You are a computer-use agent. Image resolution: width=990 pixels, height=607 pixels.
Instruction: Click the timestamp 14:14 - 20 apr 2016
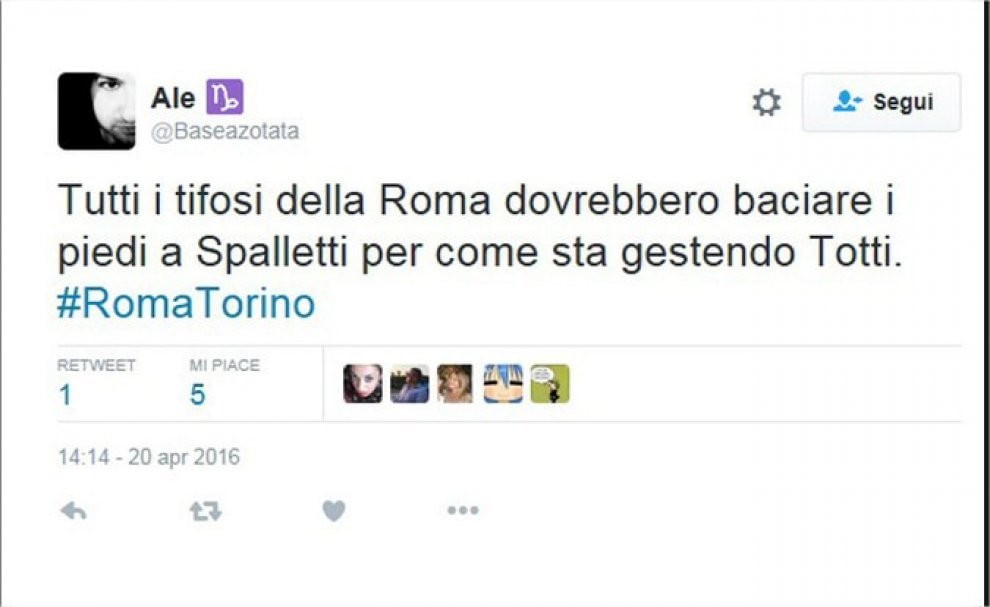pyautogui.click(x=149, y=457)
